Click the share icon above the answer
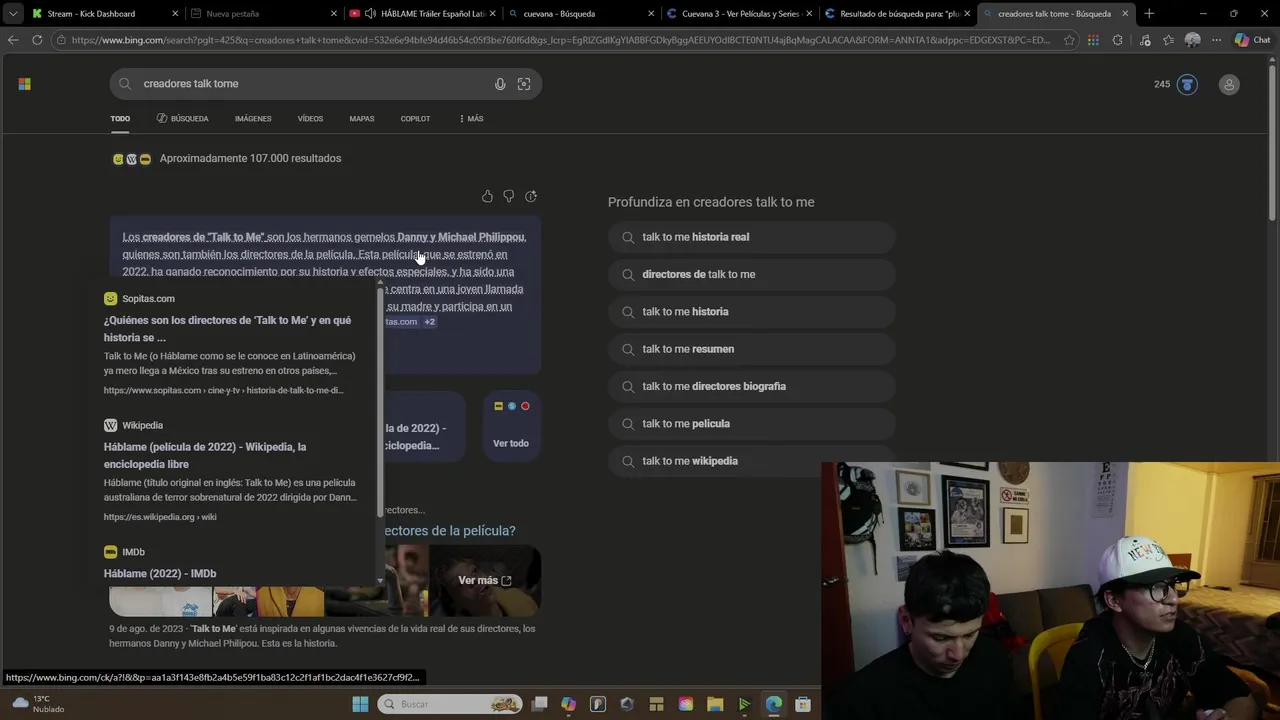The image size is (1280, 720). coord(531,196)
